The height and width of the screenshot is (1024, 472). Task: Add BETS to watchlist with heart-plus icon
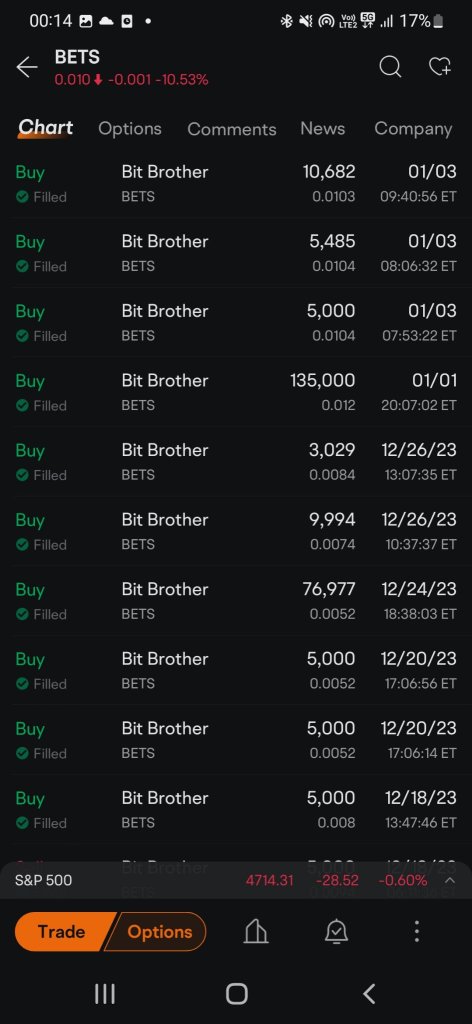tap(440, 66)
